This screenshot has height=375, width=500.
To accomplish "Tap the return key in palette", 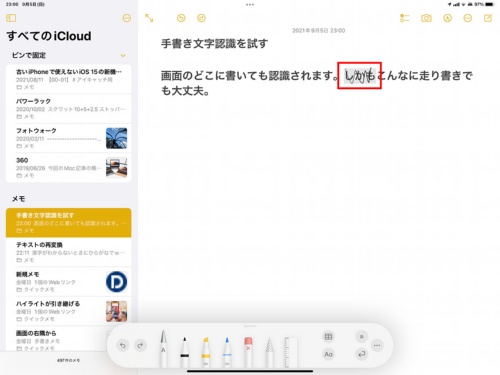I will (x=362, y=354).
